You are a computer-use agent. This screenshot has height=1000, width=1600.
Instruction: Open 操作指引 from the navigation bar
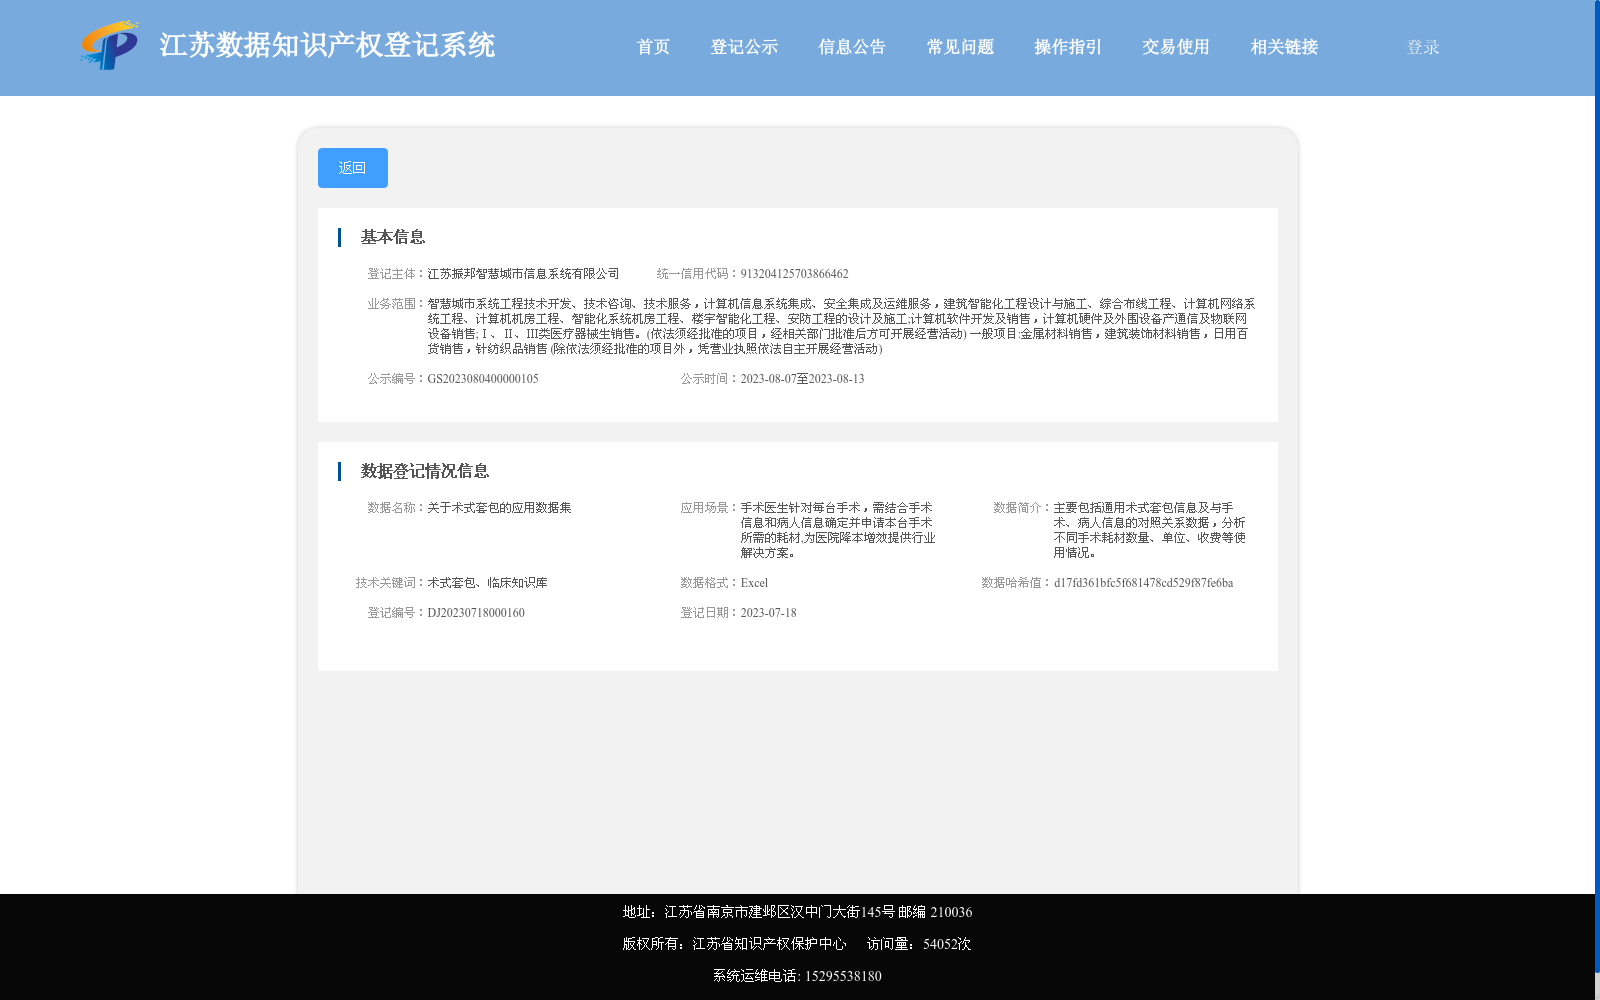coord(1068,47)
